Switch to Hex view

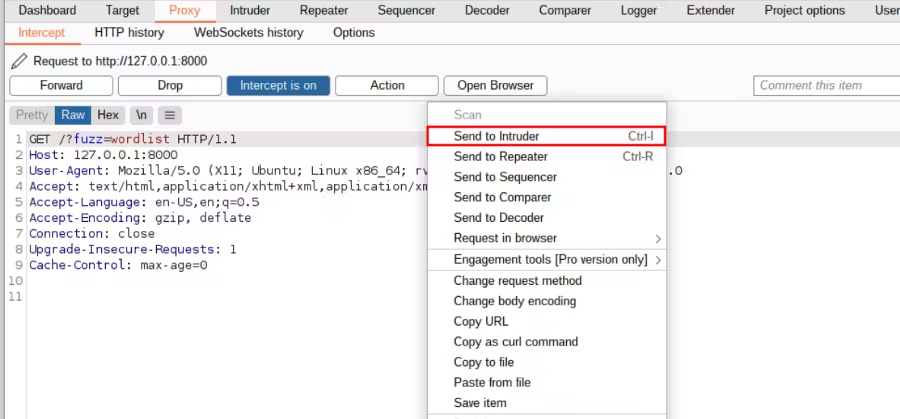point(108,115)
